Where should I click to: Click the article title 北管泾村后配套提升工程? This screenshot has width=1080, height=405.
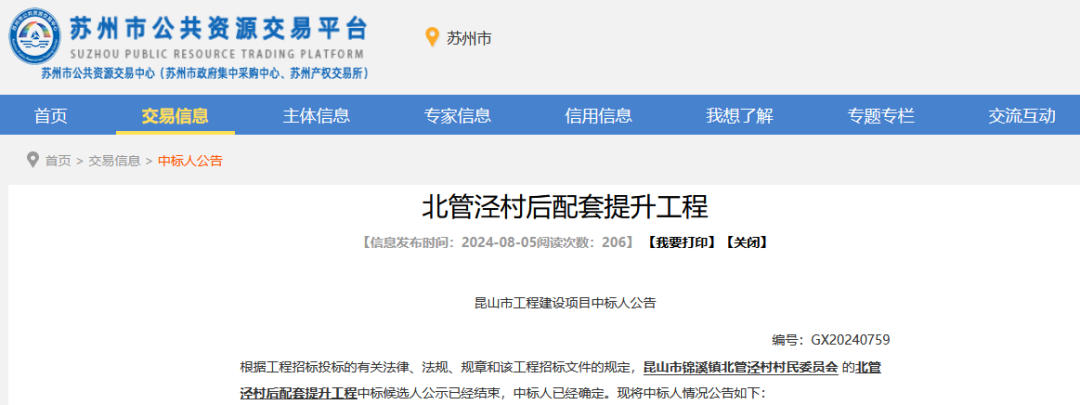coord(564,207)
